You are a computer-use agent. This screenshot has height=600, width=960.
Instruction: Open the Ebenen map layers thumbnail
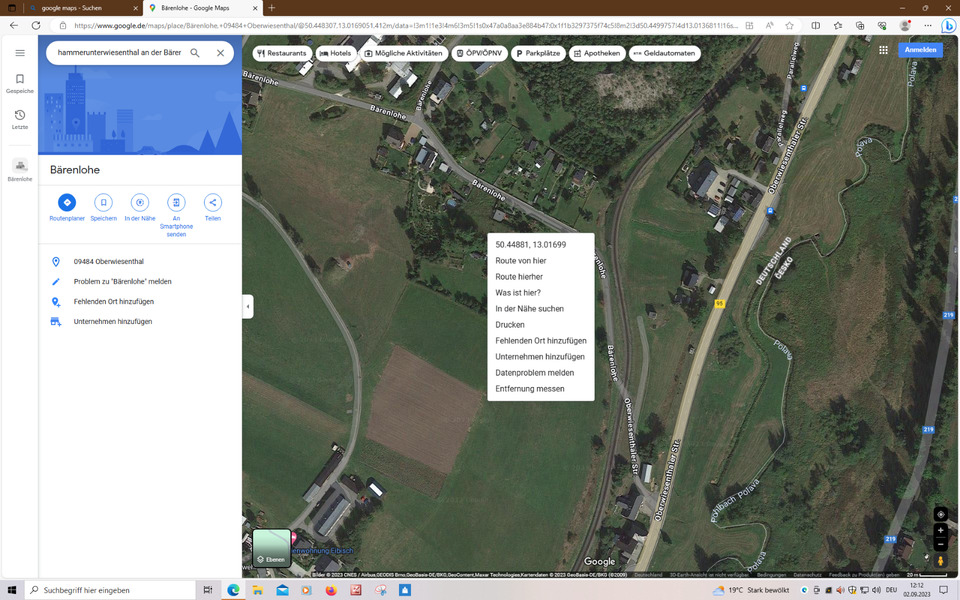coord(272,548)
